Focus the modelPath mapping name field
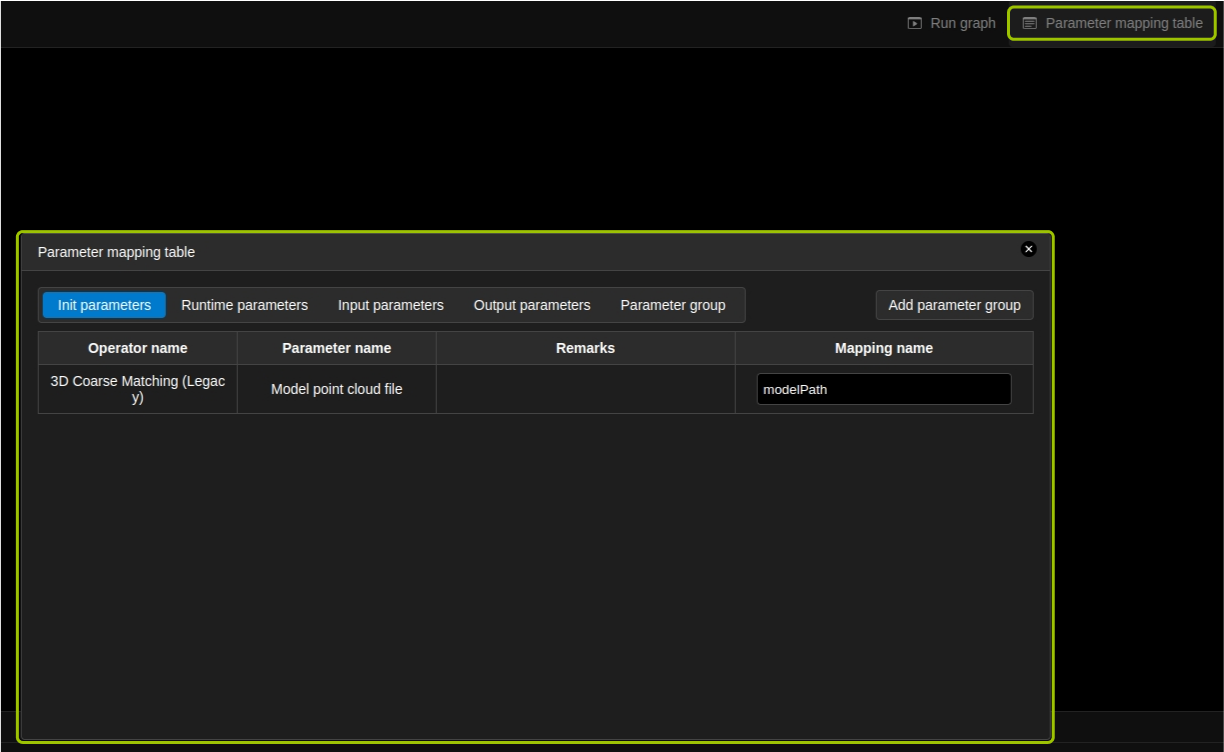 883,389
